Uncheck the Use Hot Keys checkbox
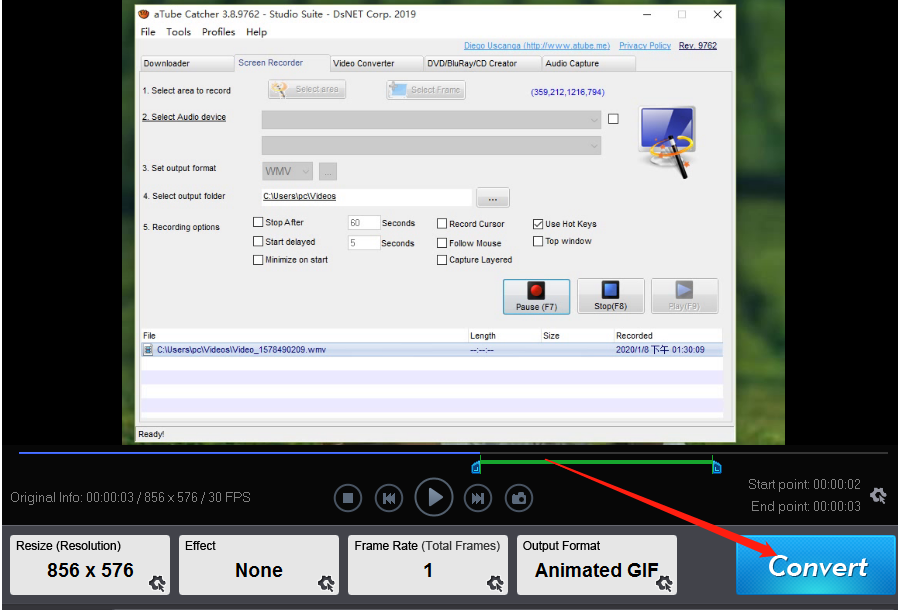The height and width of the screenshot is (610, 898). tap(538, 224)
